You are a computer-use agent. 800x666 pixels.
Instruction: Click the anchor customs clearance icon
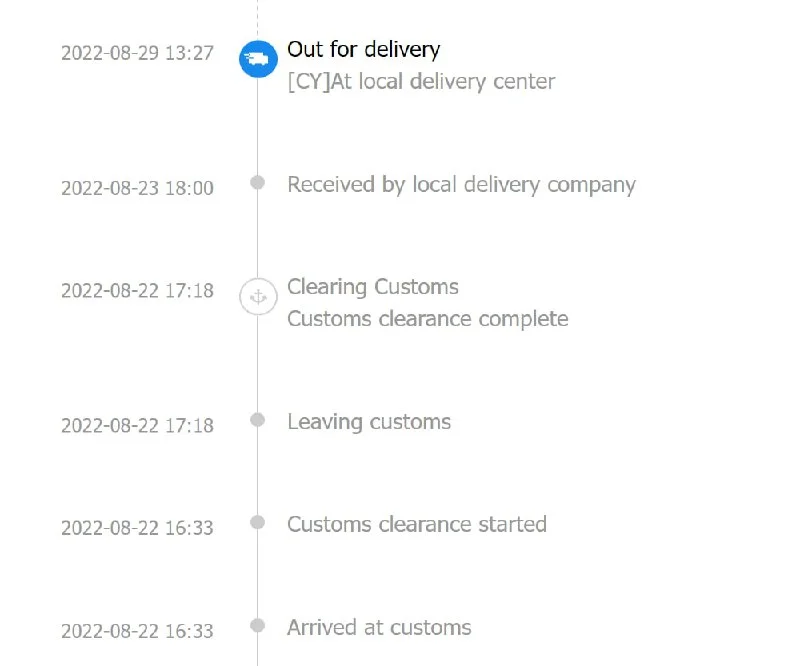pyautogui.click(x=259, y=297)
